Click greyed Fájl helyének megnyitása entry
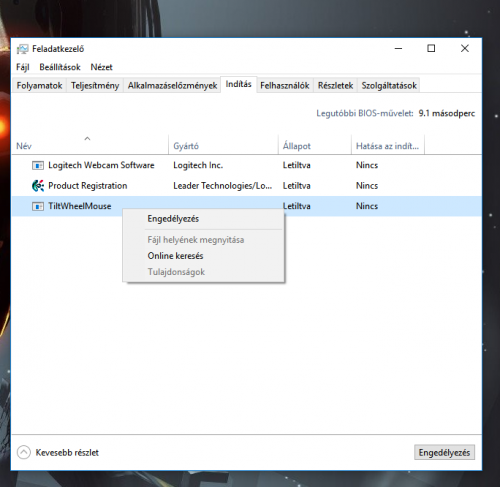Screen dimensions: 500x487 203,240
